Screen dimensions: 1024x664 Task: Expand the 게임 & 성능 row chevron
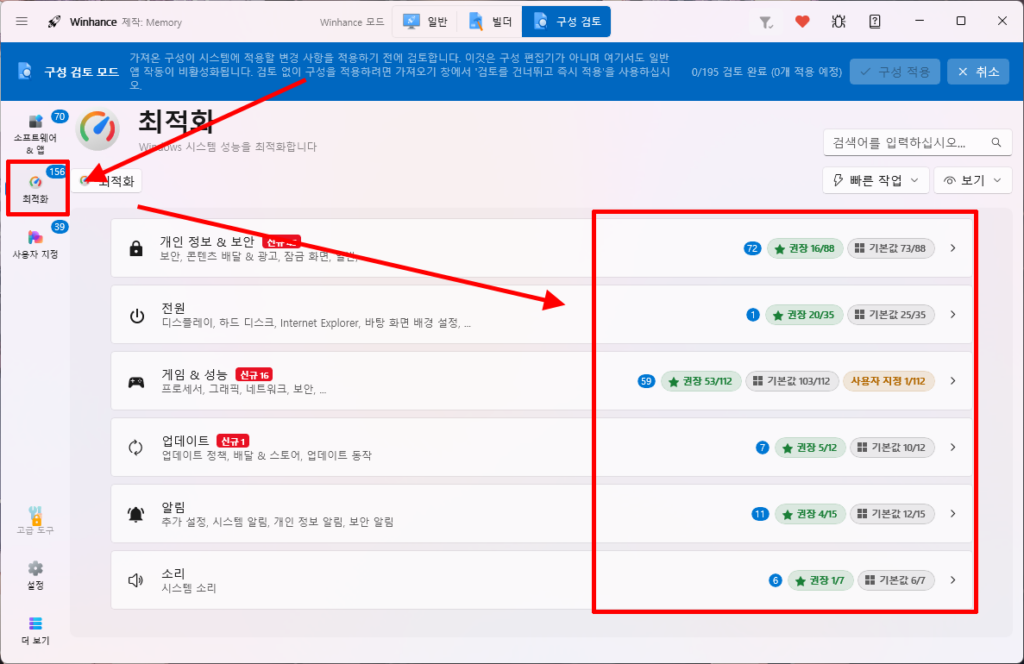953,381
